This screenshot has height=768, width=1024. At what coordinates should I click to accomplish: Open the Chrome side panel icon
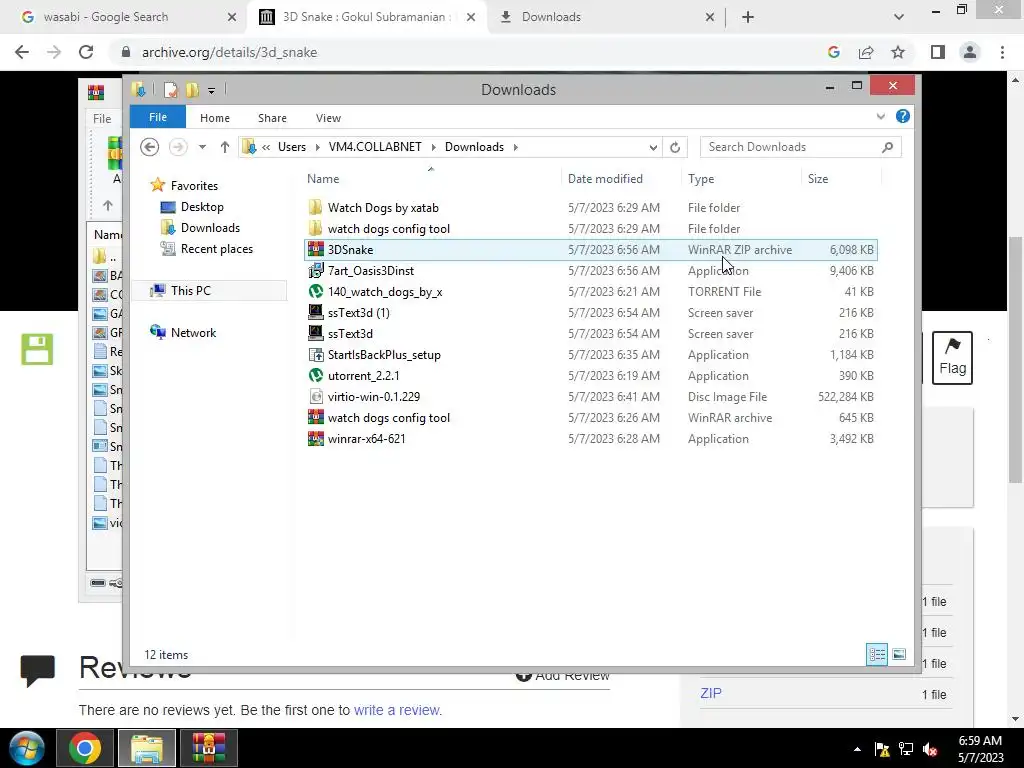pyautogui.click(x=938, y=52)
